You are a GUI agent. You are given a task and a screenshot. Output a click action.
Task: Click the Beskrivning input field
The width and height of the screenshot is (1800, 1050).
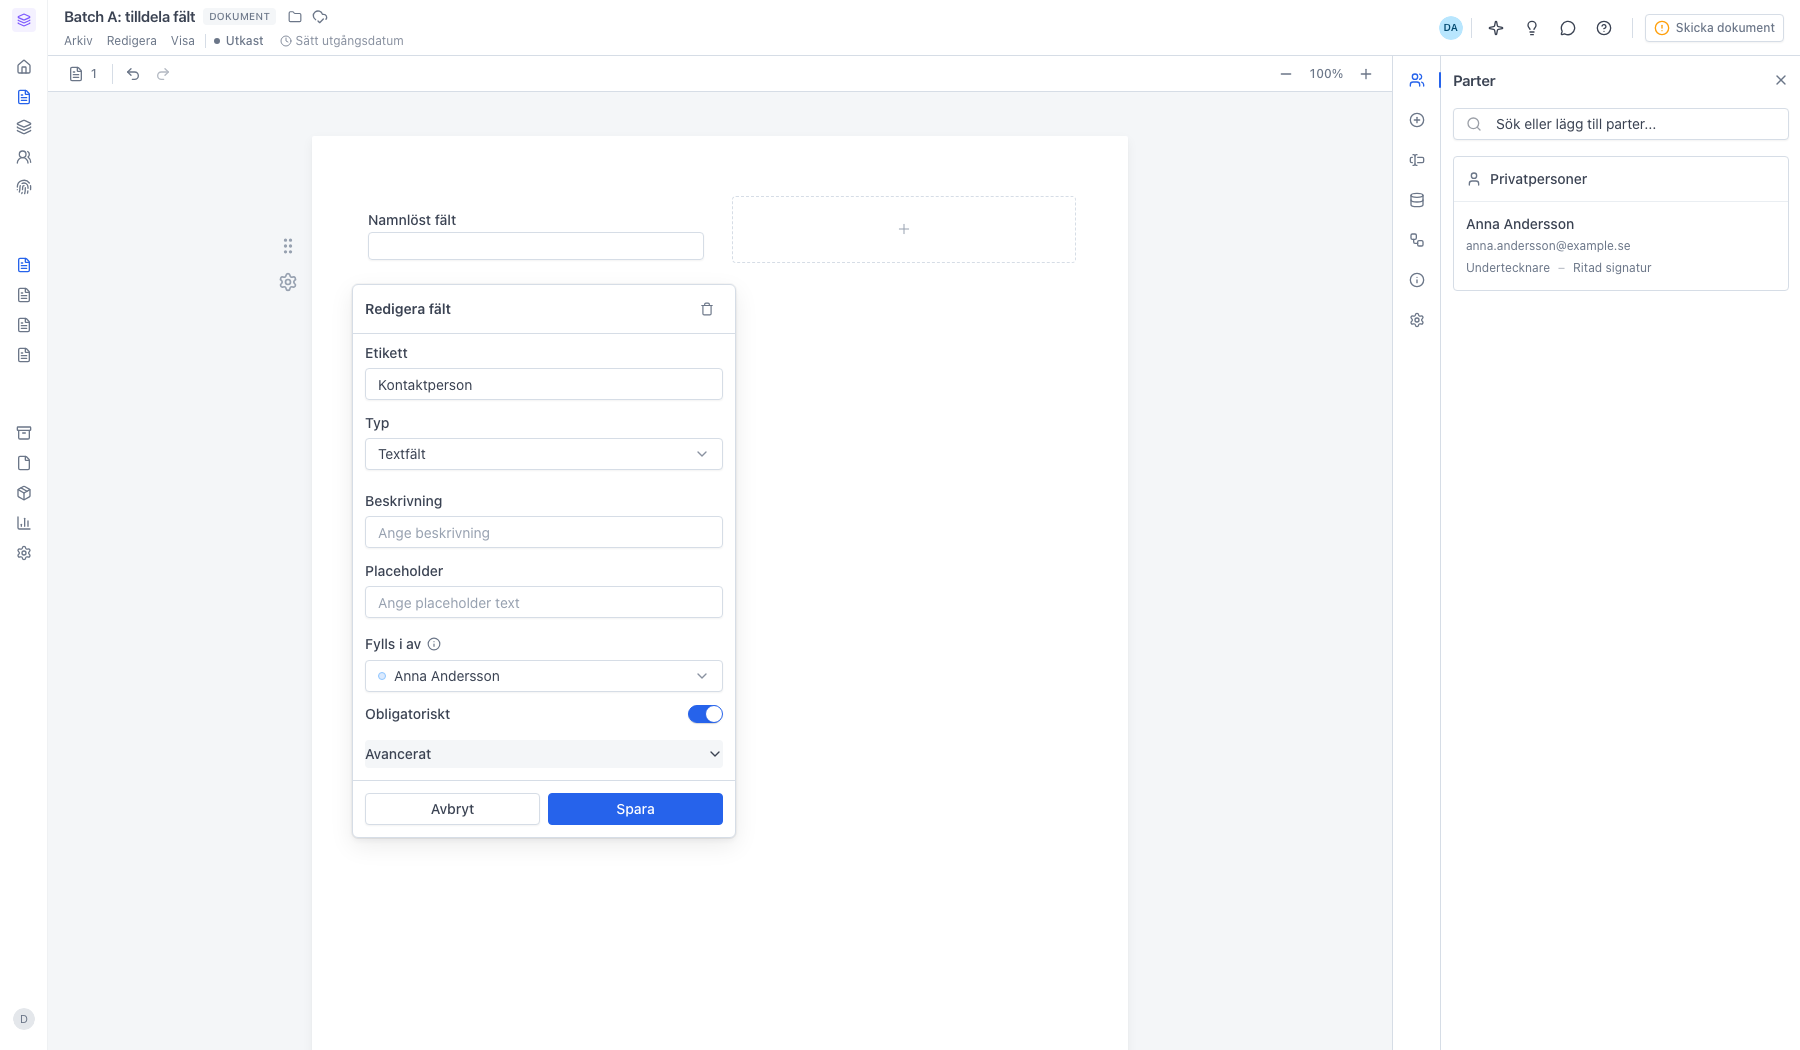coord(544,532)
